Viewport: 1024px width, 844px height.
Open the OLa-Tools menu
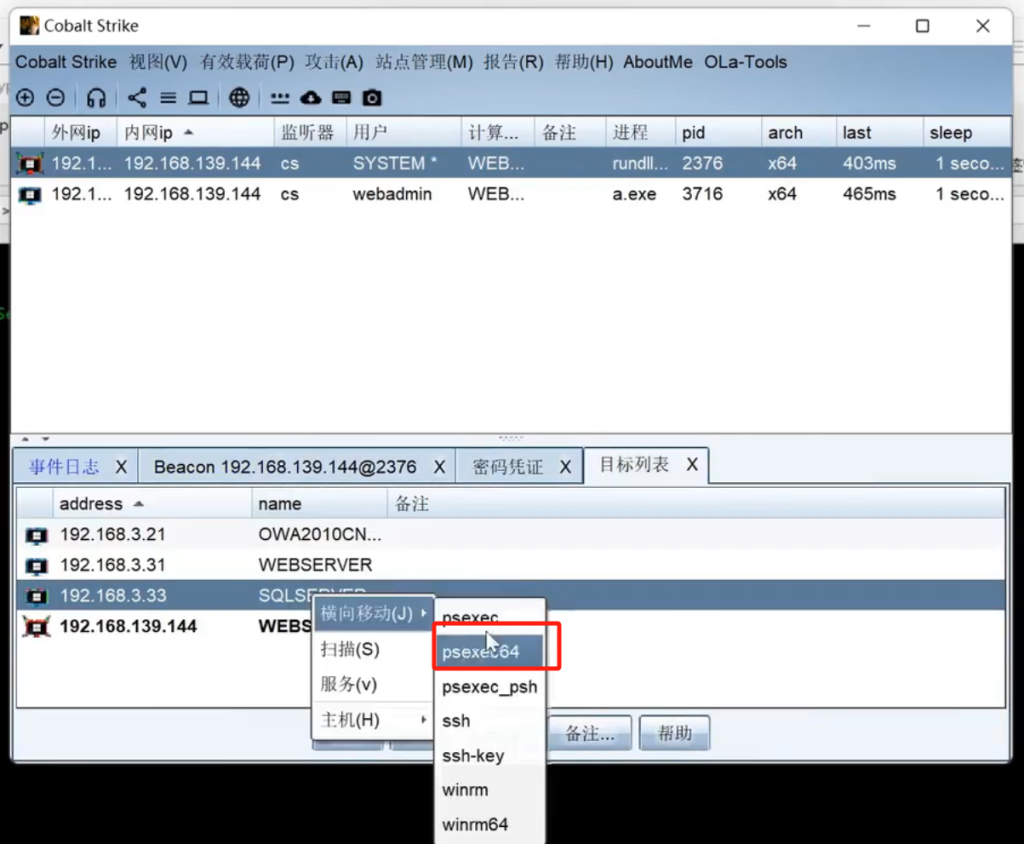coord(745,62)
